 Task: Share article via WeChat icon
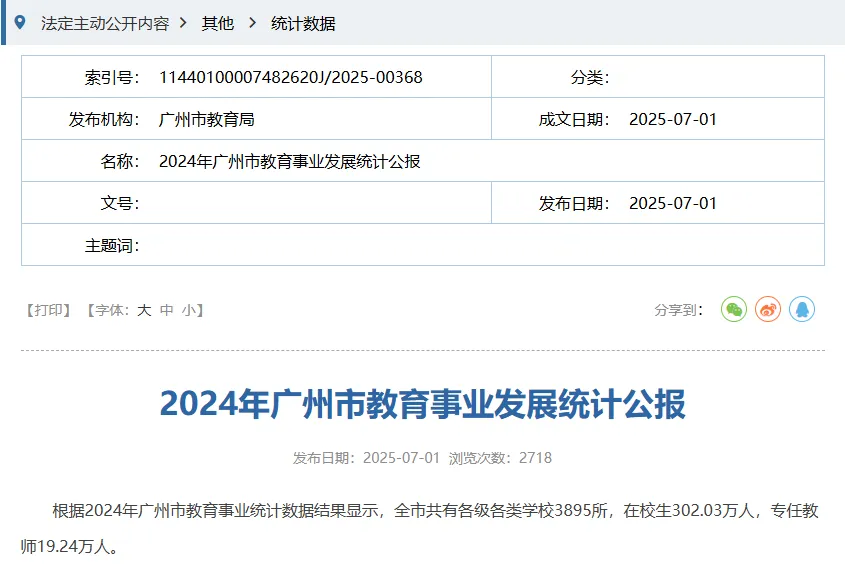733,309
